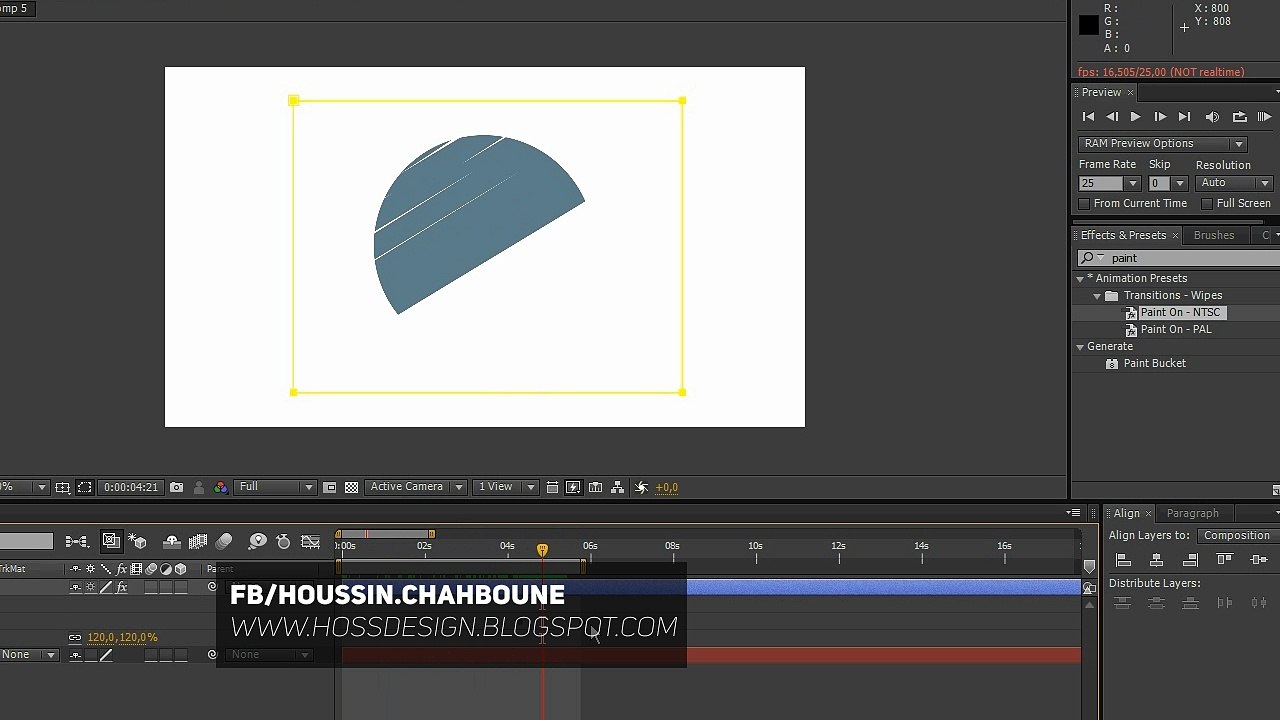The height and width of the screenshot is (720, 1280).
Task: Open RAM Preview Options dropdown
Action: tap(1162, 143)
